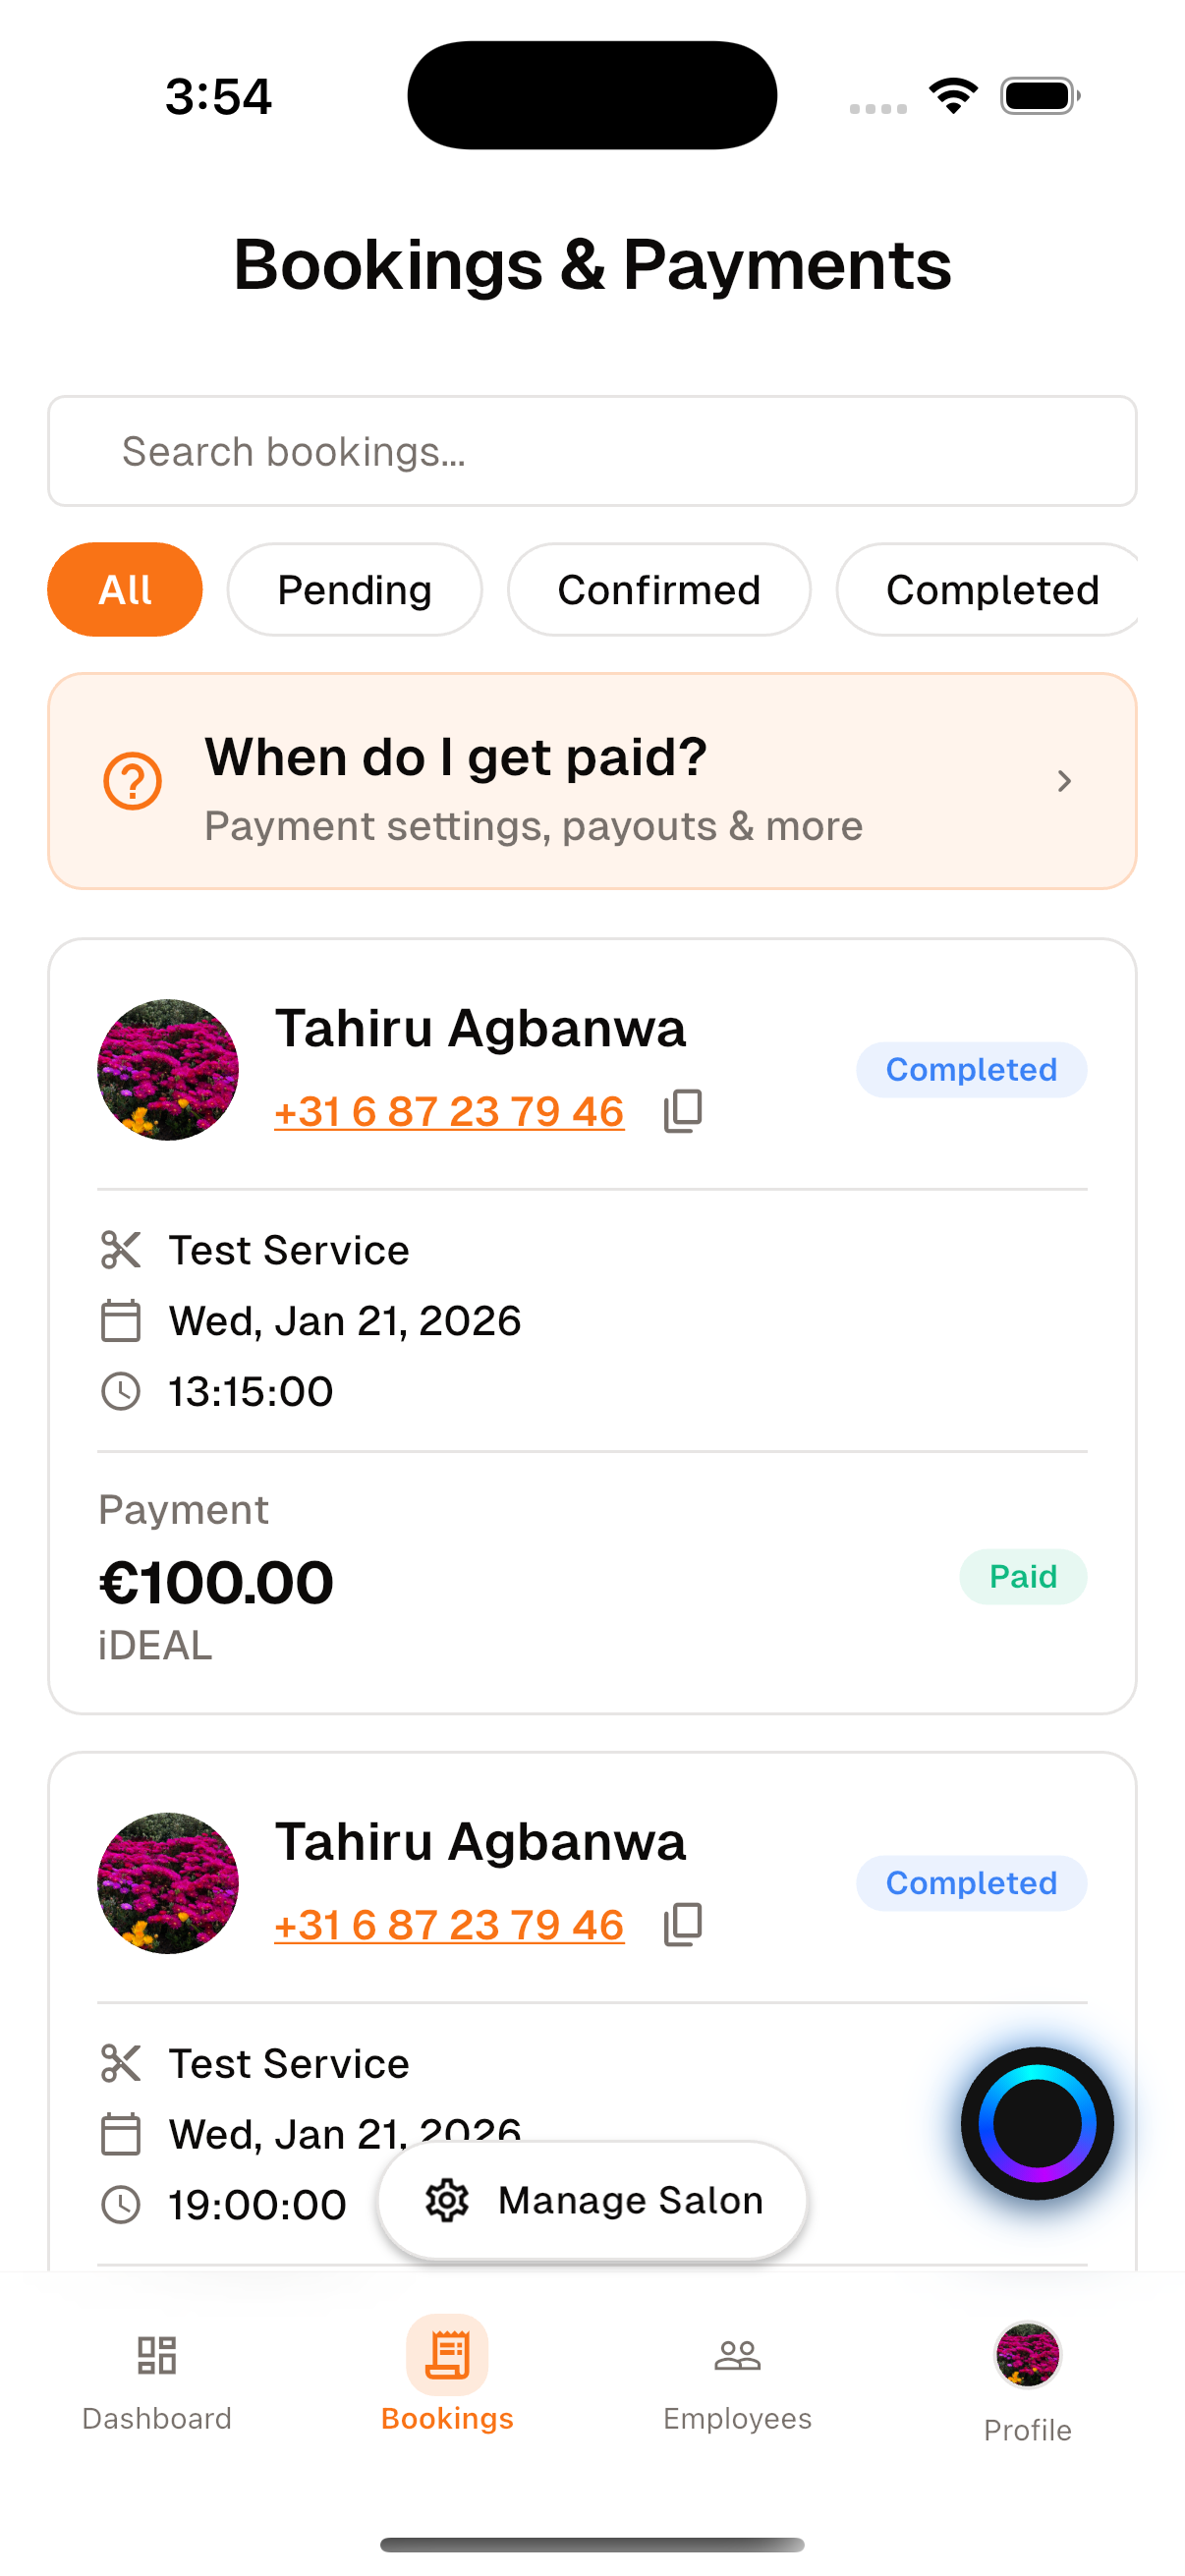Tap first booking's flower avatar thumbnail

pos(168,1070)
